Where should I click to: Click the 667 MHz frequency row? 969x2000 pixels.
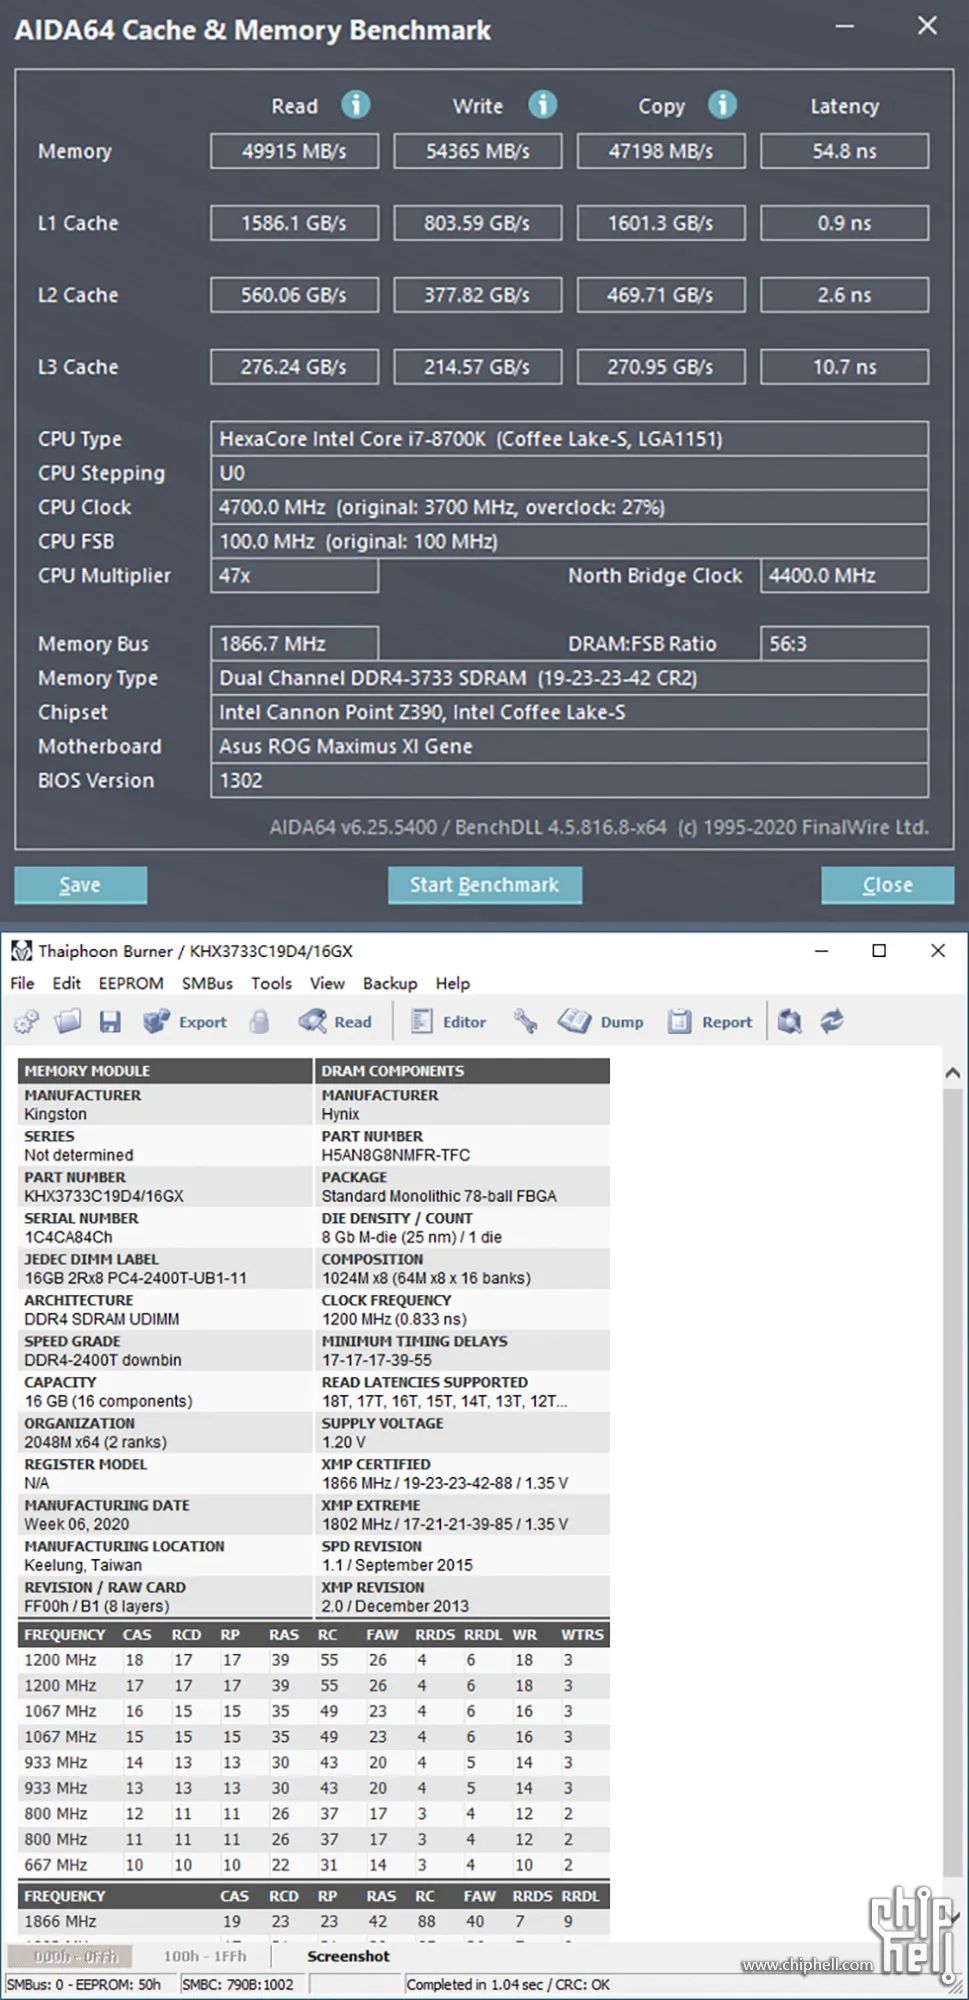coord(314,1865)
